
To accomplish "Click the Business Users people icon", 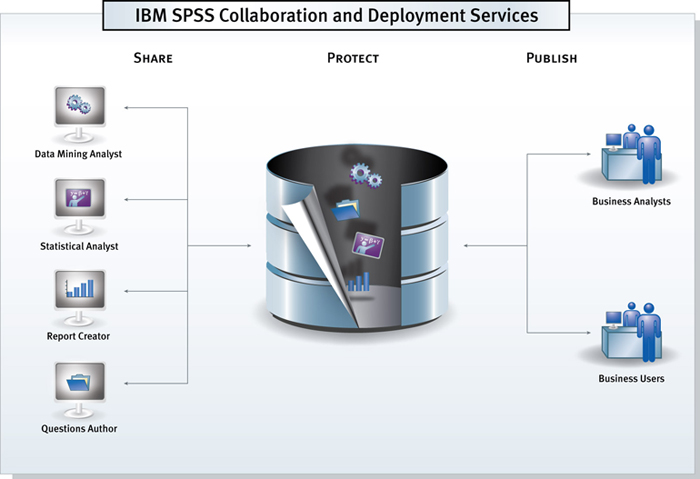I will [x=631, y=333].
